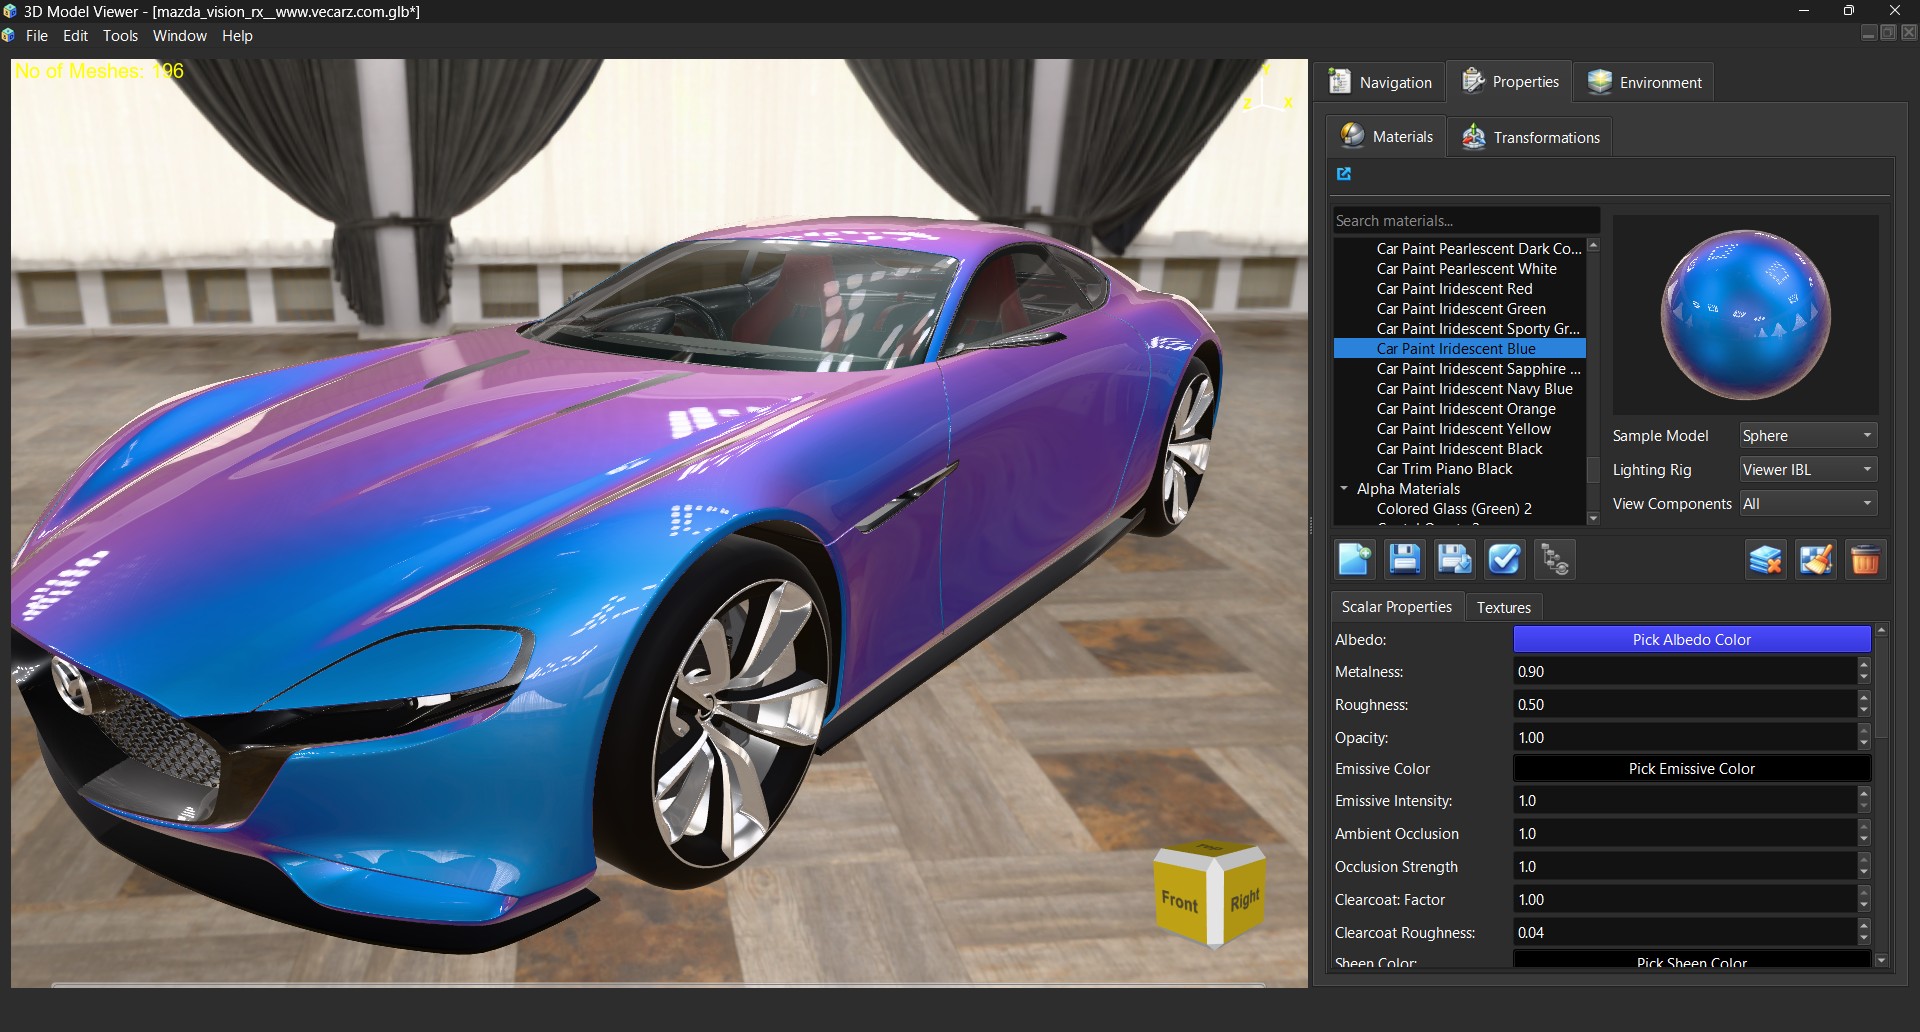Click the Pick Emissive Color swatch
This screenshot has width=1920, height=1032.
[x=1691, y=769]
